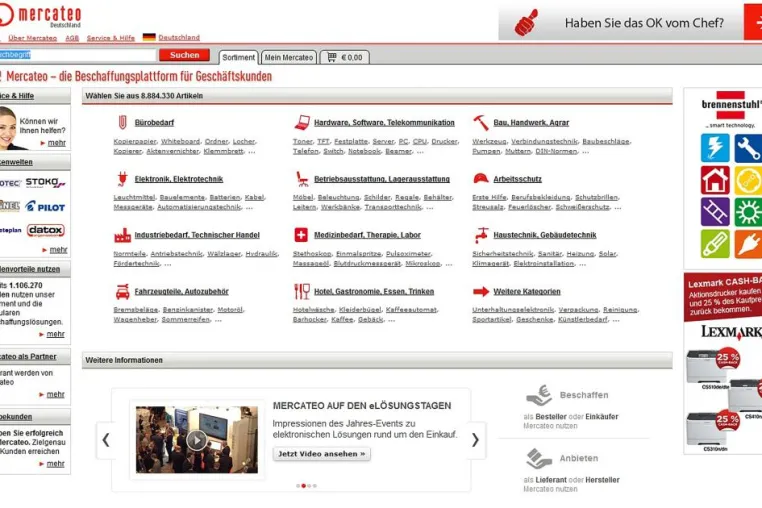Click the medical cross icon for Medizinbedarf
This screenshot has width=762, height=508.
301,235
